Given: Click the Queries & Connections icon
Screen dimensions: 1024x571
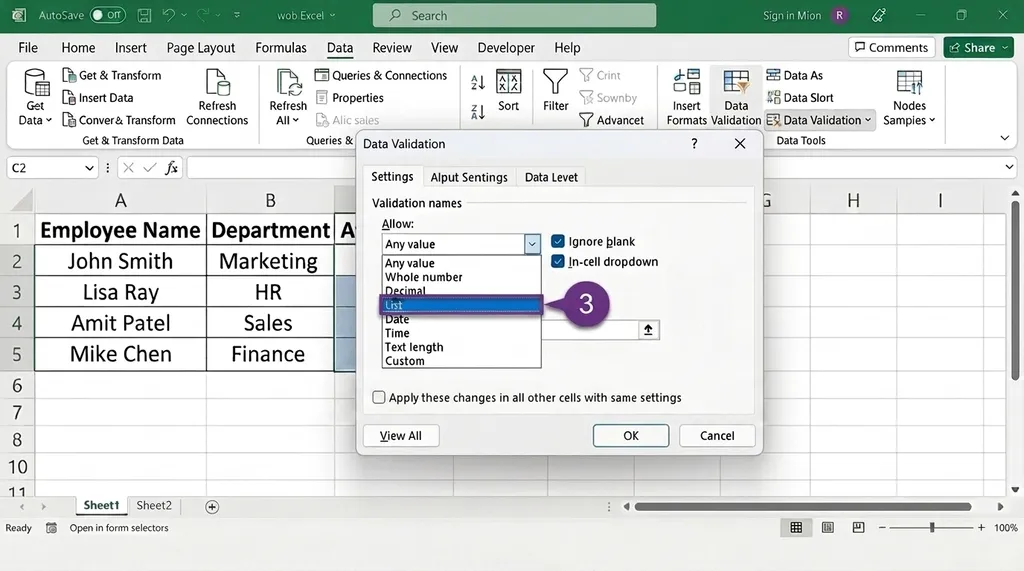Looking at the screenshot, I should [x=321, y=75].
